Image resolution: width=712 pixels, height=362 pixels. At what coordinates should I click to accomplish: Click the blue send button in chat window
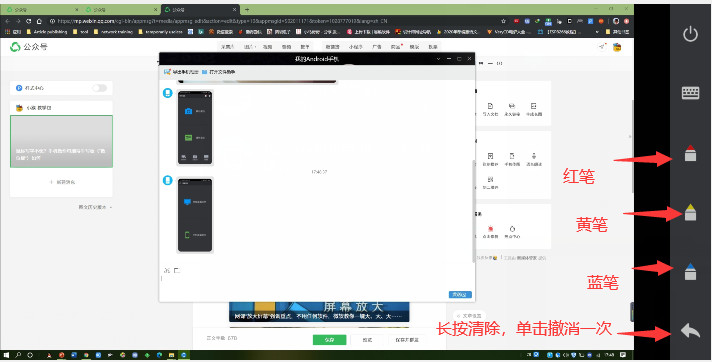[460, 295]
